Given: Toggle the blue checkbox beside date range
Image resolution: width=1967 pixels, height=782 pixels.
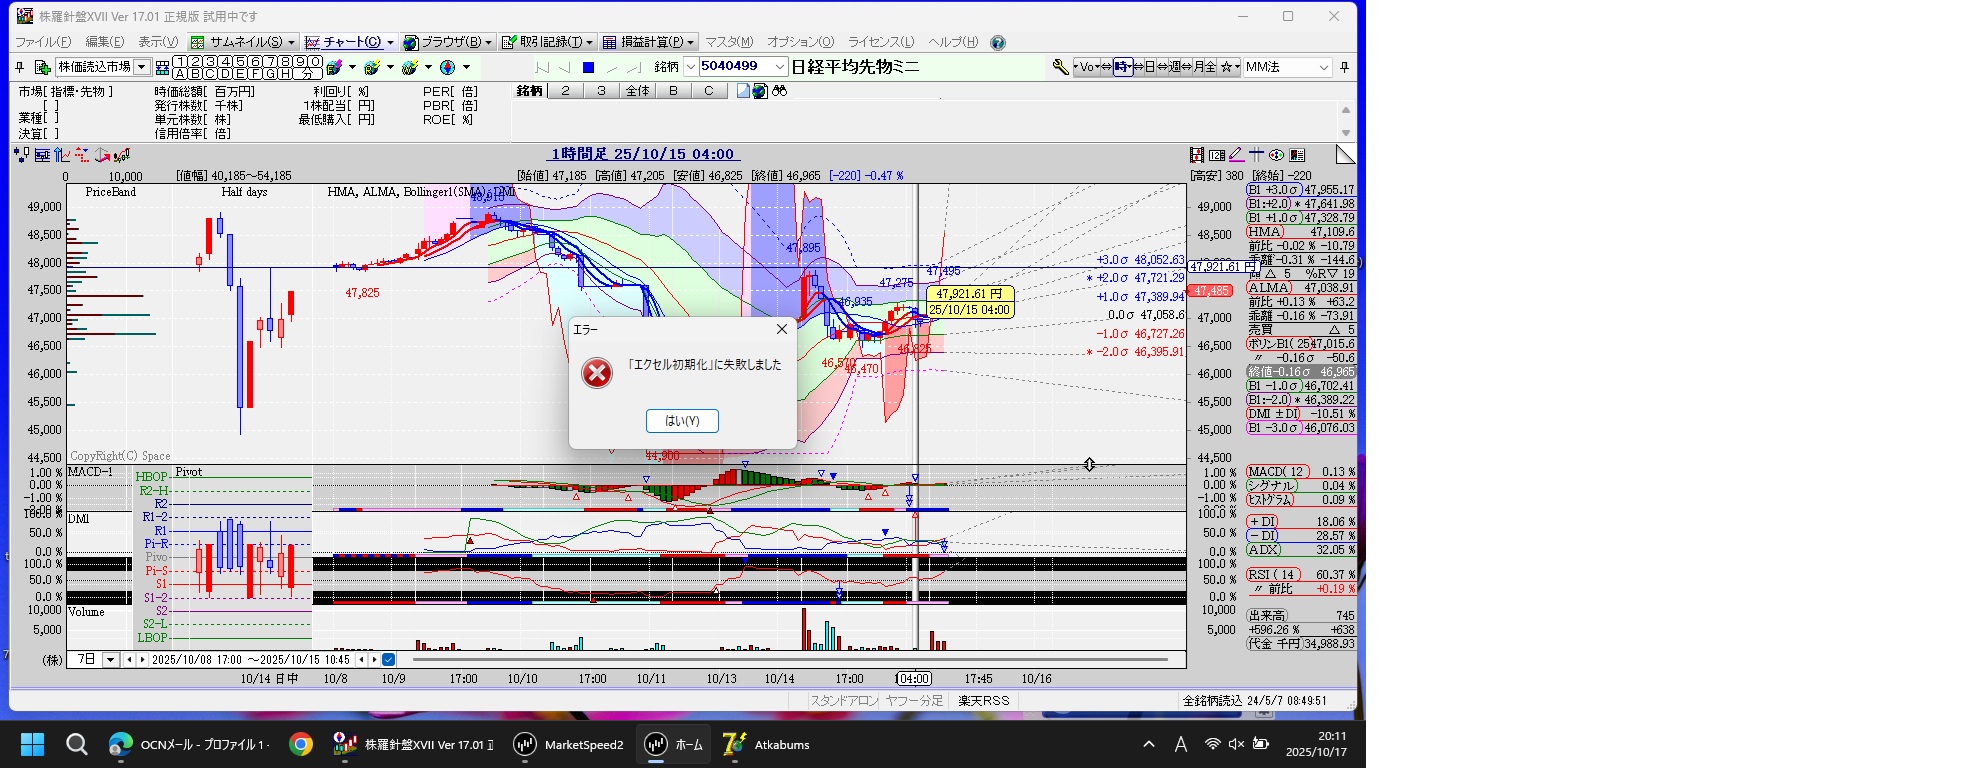Looking at the screenshot, I should point(388,660).
